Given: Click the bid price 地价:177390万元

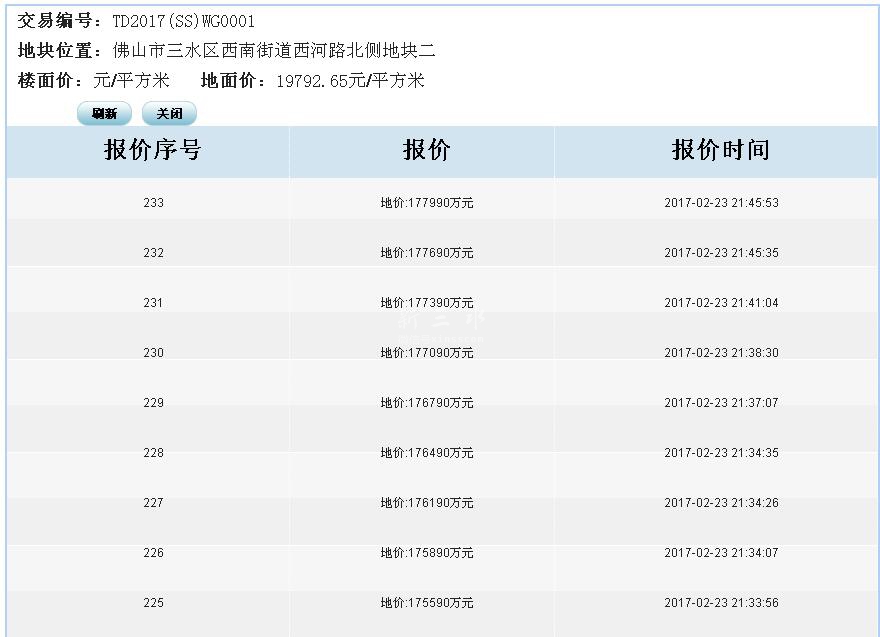Looking at the screenshot, I should (x=427, y=303).
